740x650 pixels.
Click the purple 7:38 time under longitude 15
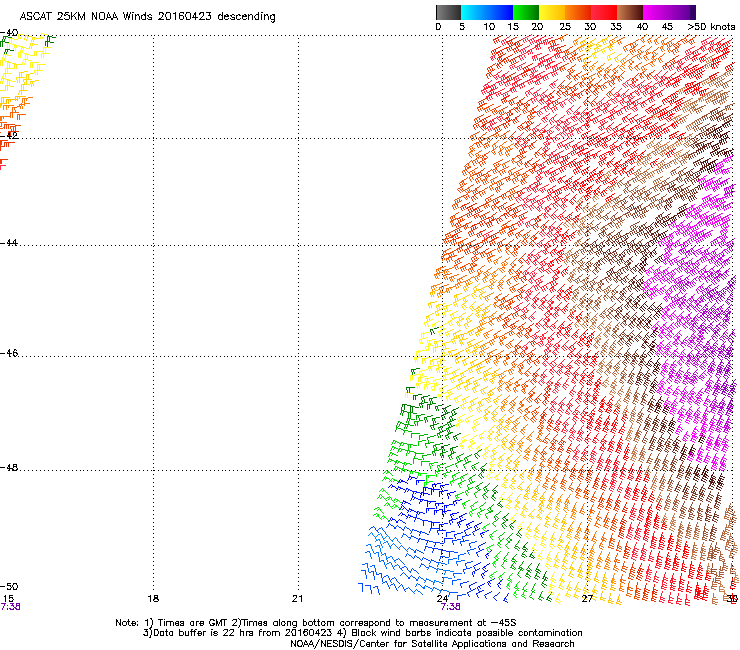pyautogui.click(x=10, y=607)
